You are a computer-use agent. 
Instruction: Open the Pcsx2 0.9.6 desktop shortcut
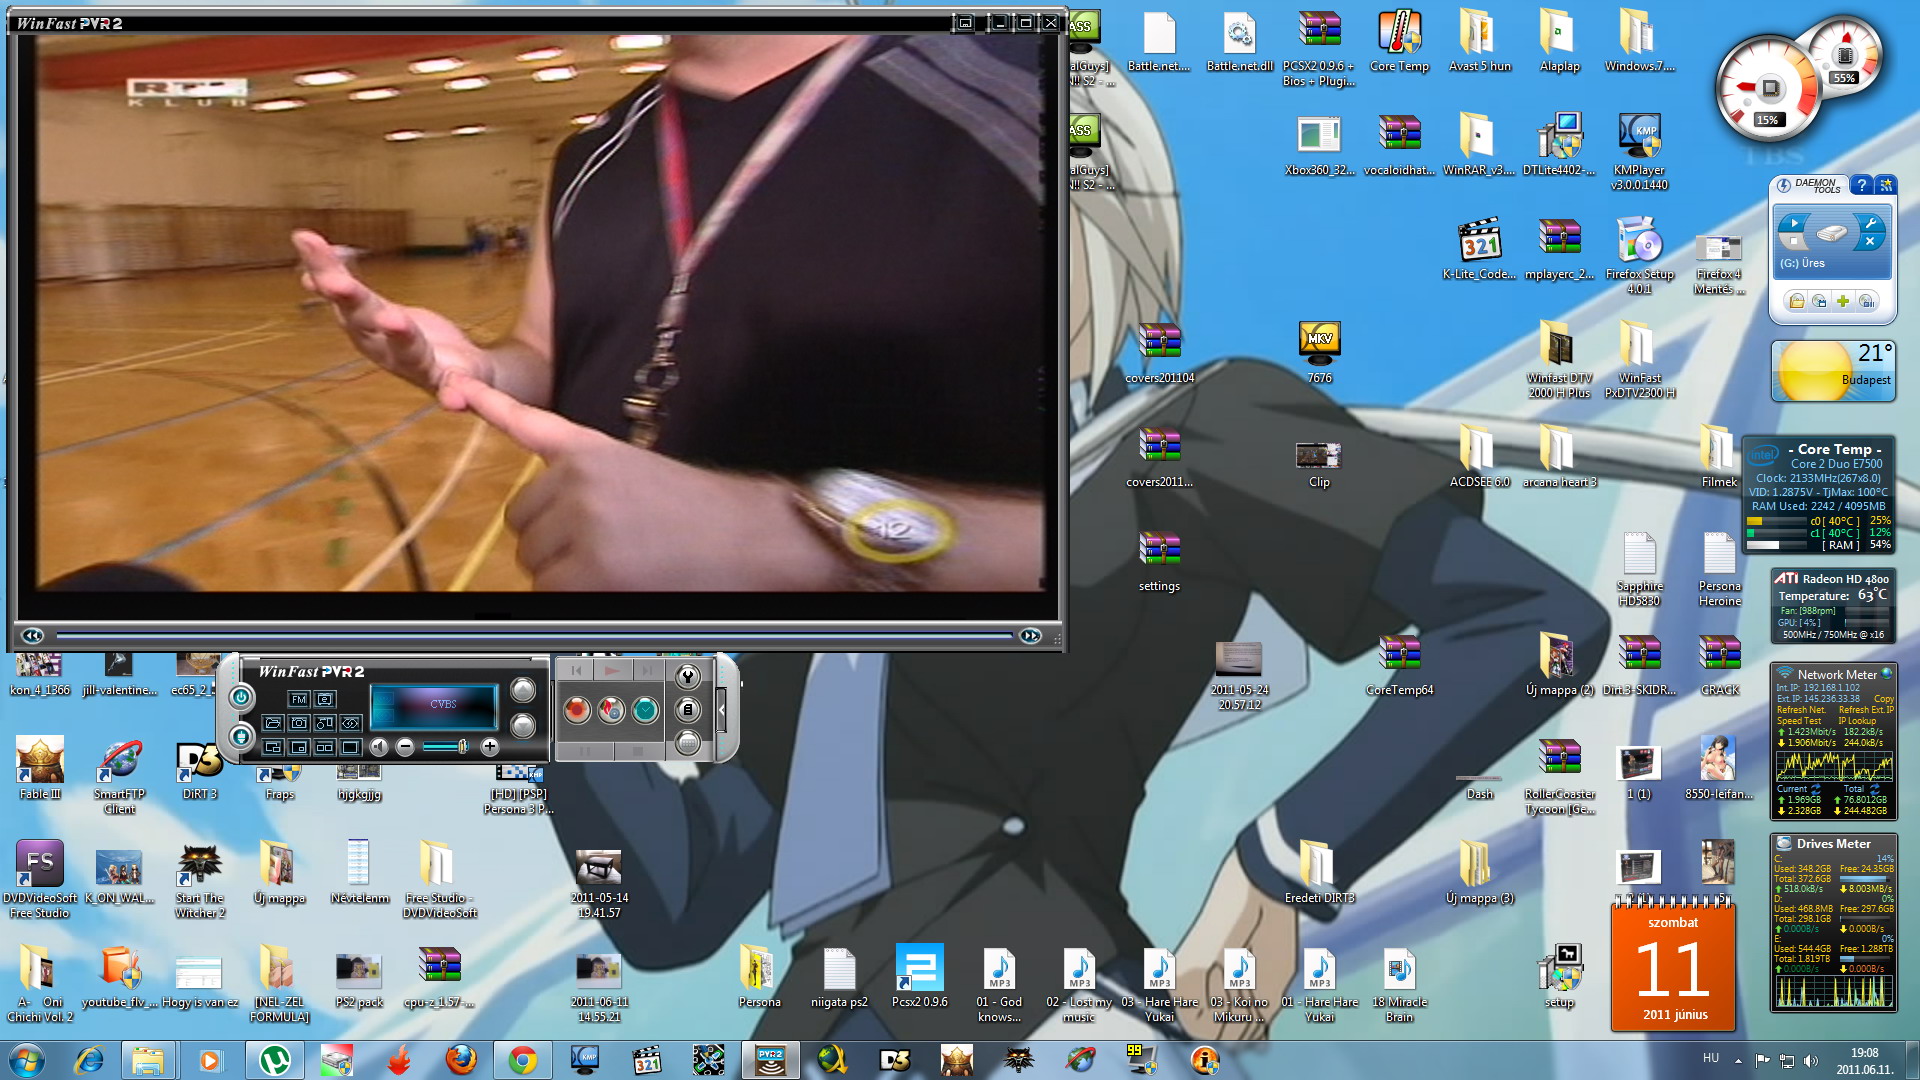(919, 976)
